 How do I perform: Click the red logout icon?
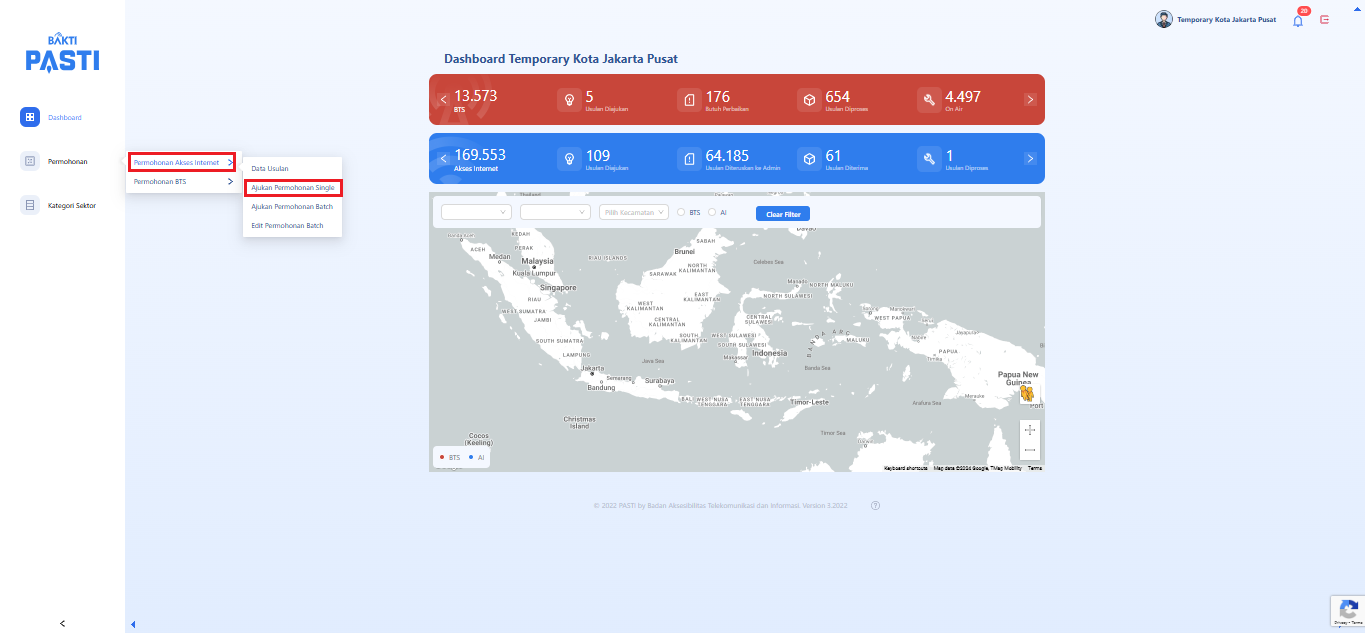(x=1325, y=20)
